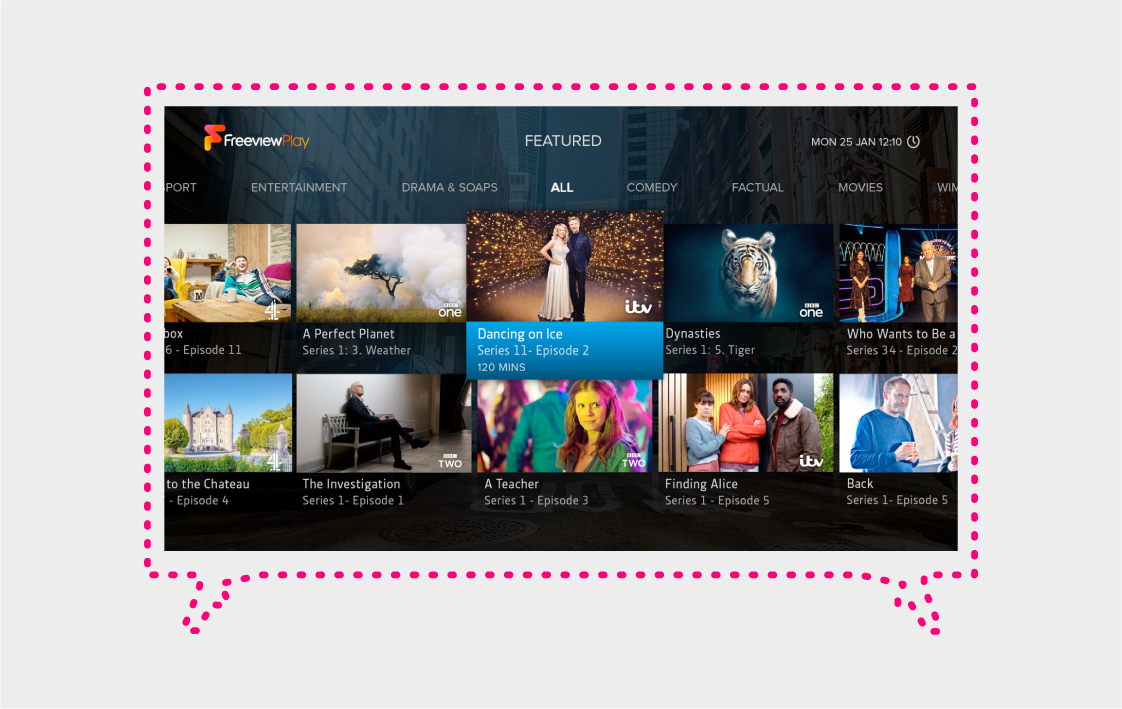This screenshot has height=709, width=1122.
Task: Click the 'Dynasties' title text
Action: pyautogui.click(x=693, y=333)
